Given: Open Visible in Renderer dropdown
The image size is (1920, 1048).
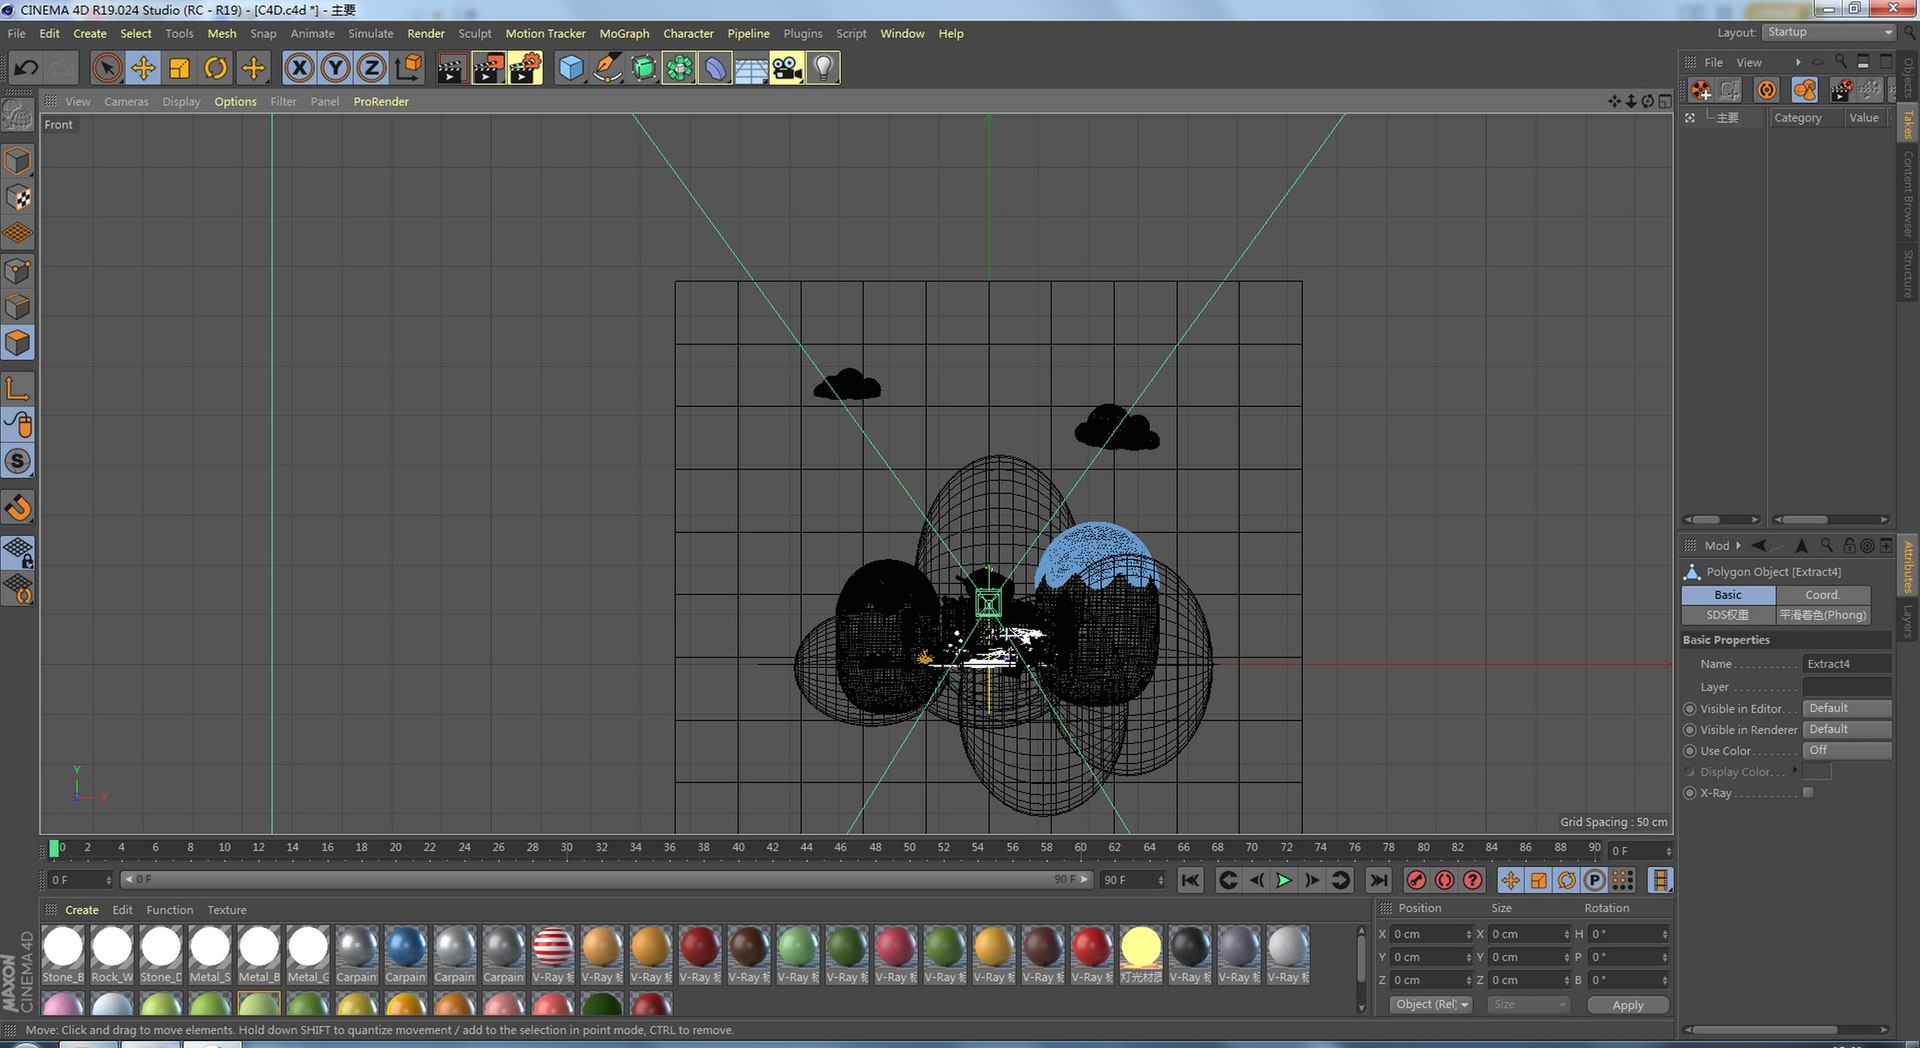Looking at the screenshot, I should tap(1846, 729).
